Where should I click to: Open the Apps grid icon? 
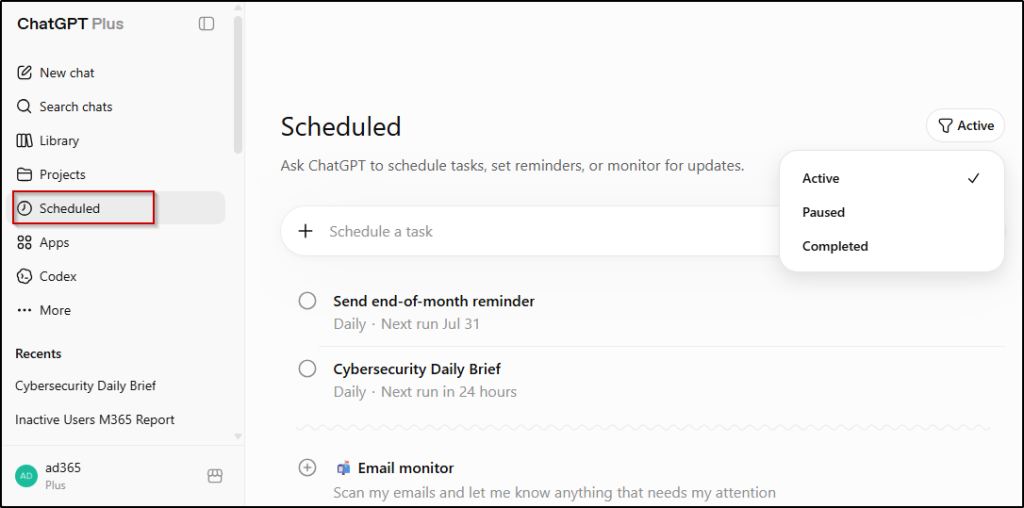[24, 242]
